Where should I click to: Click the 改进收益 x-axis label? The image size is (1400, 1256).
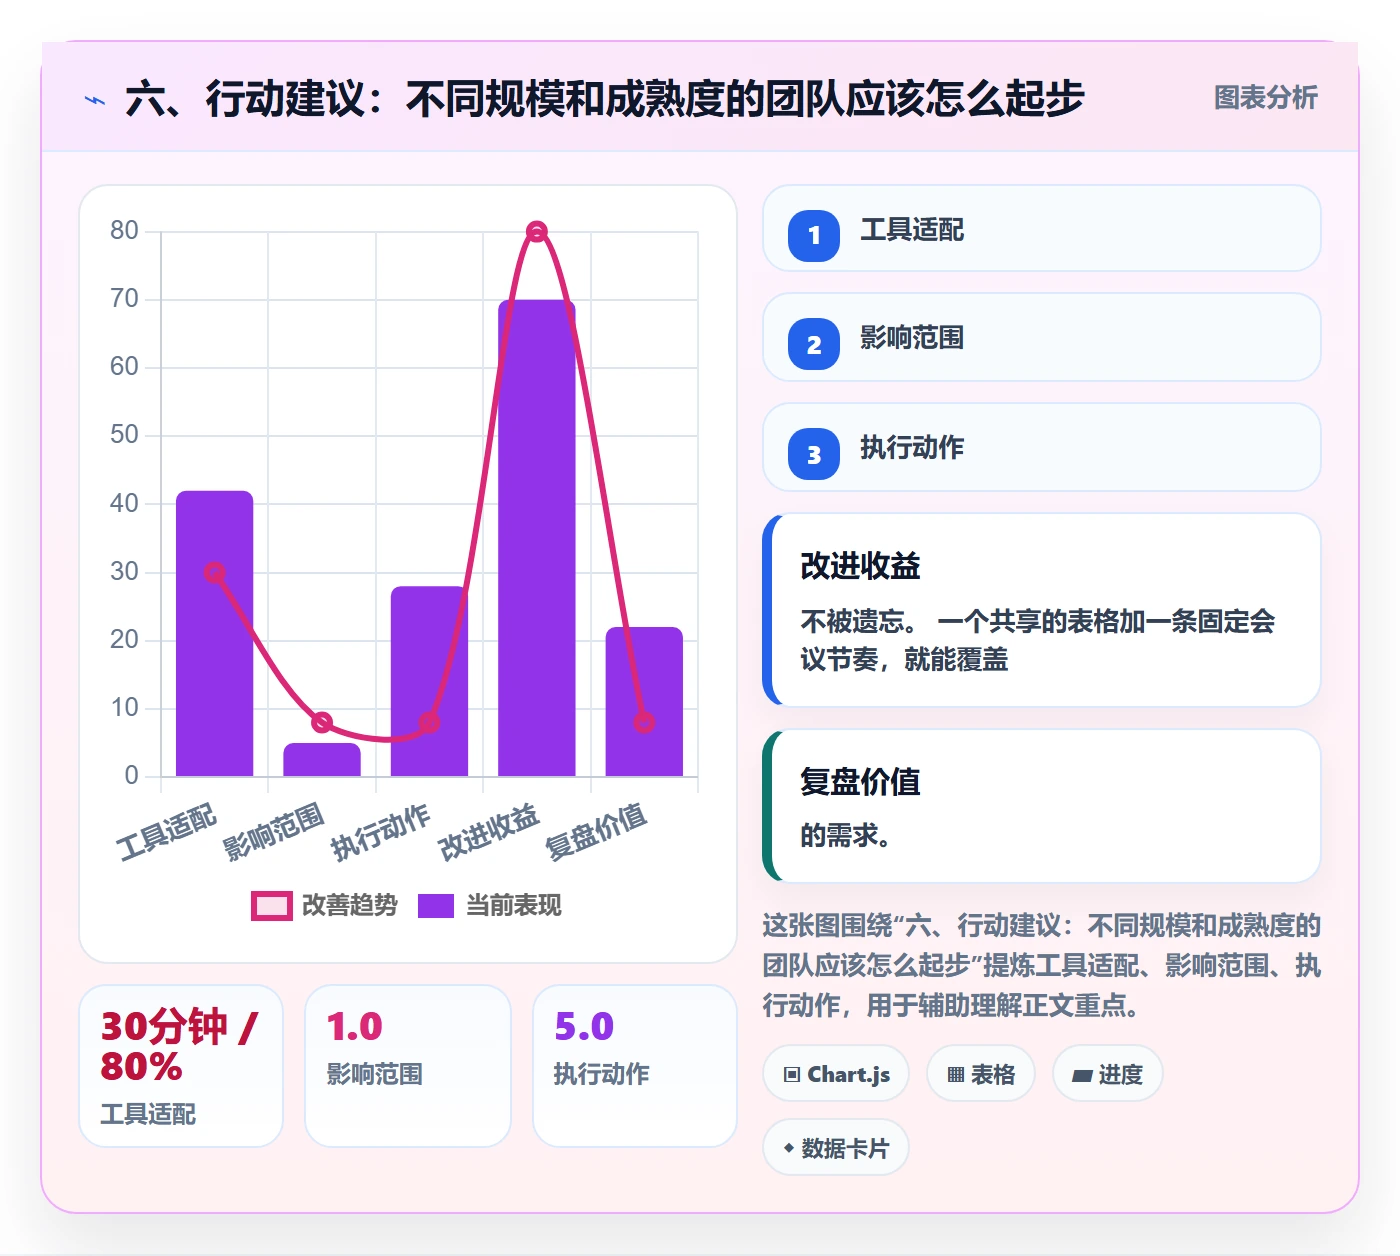[x=488, y=832]
